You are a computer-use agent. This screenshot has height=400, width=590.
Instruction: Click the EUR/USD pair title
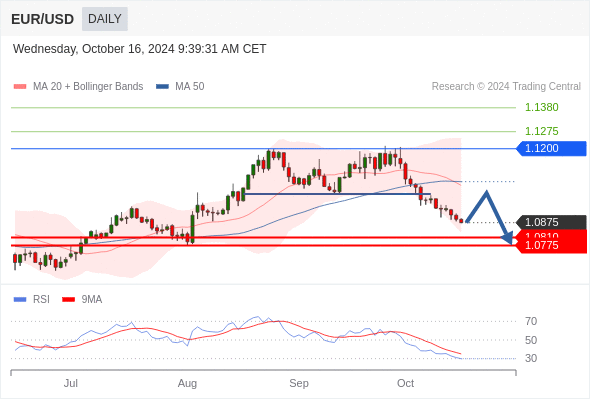click(x=43, y=19)
